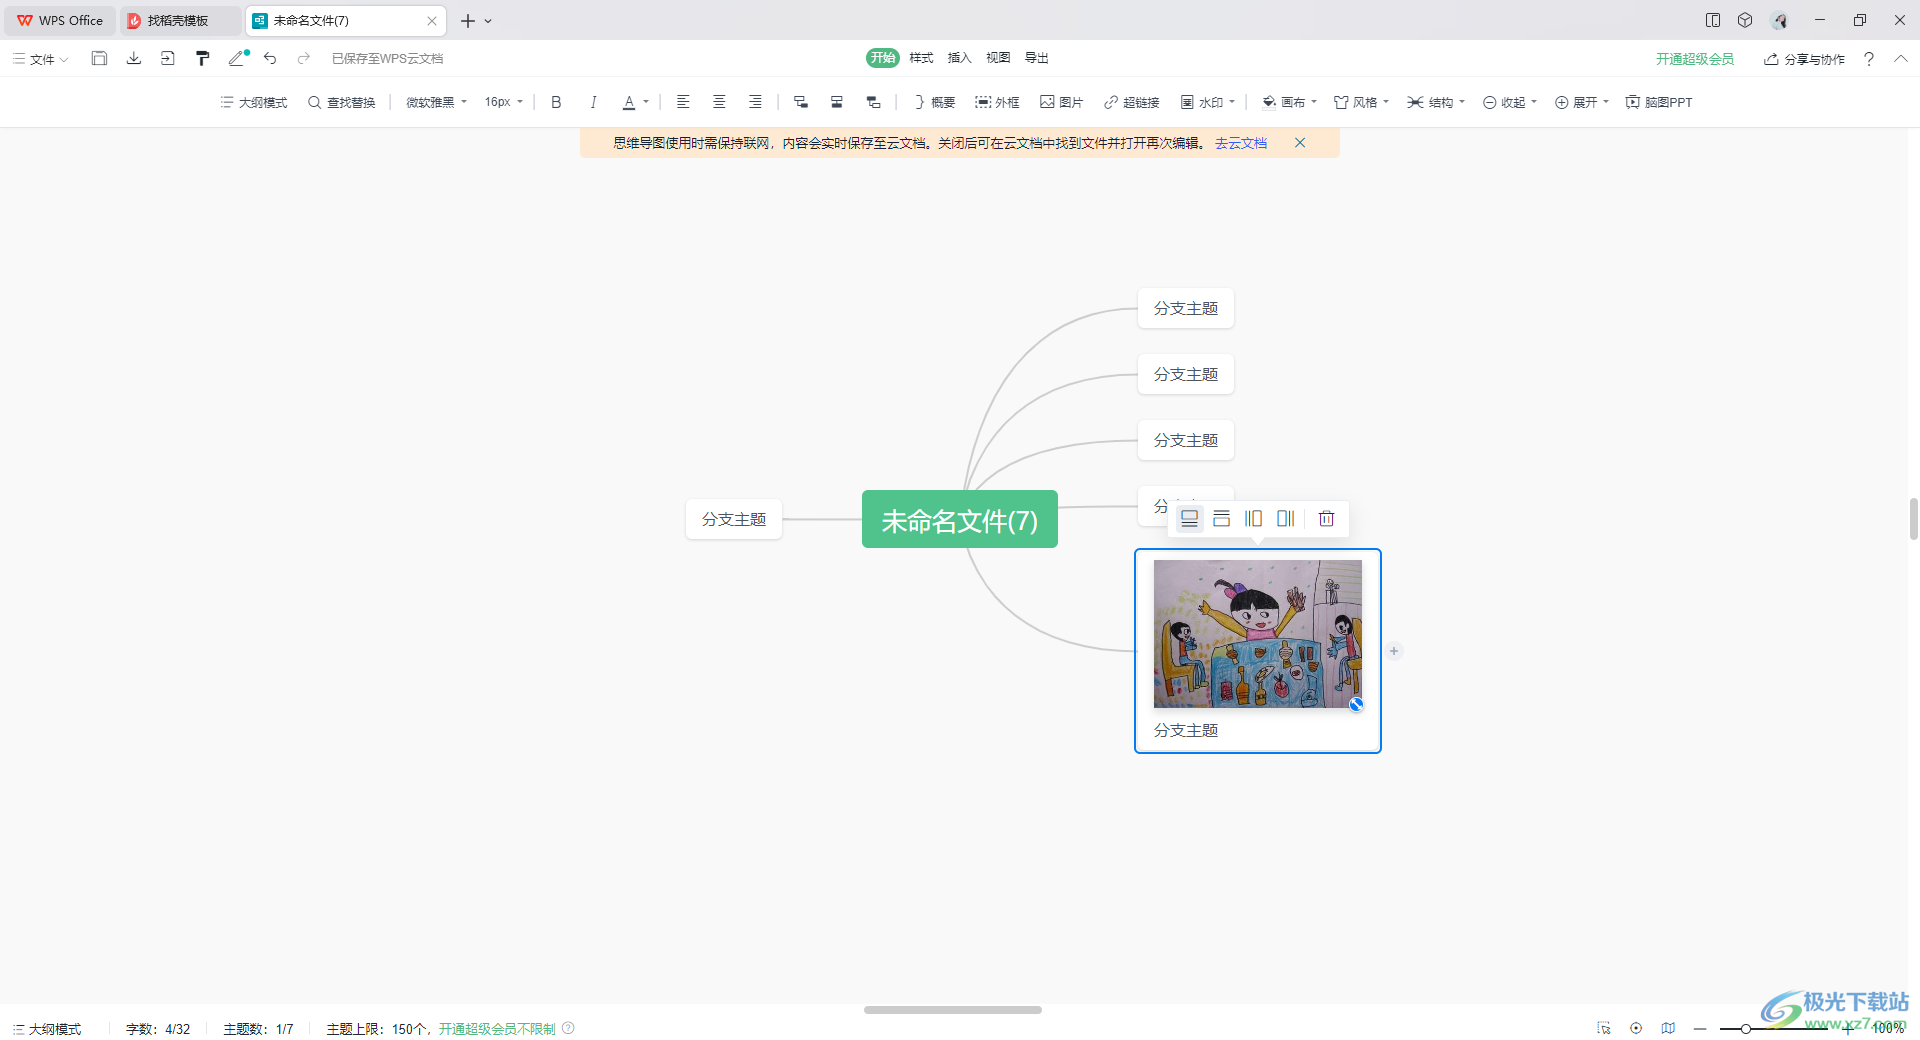Click the drawing image thumbnail in node
This screenshot has height=1040, width=1920.
pos(1258,634)
